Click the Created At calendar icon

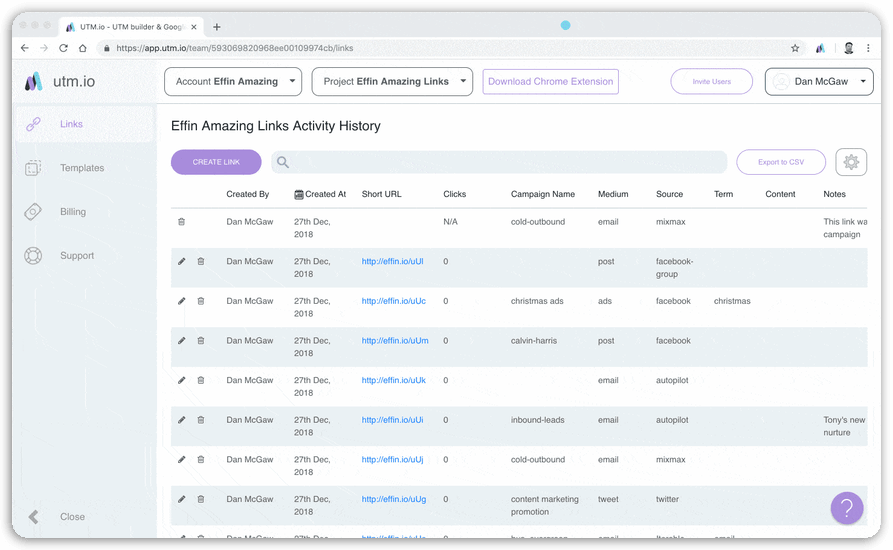[x=298, y=195]
